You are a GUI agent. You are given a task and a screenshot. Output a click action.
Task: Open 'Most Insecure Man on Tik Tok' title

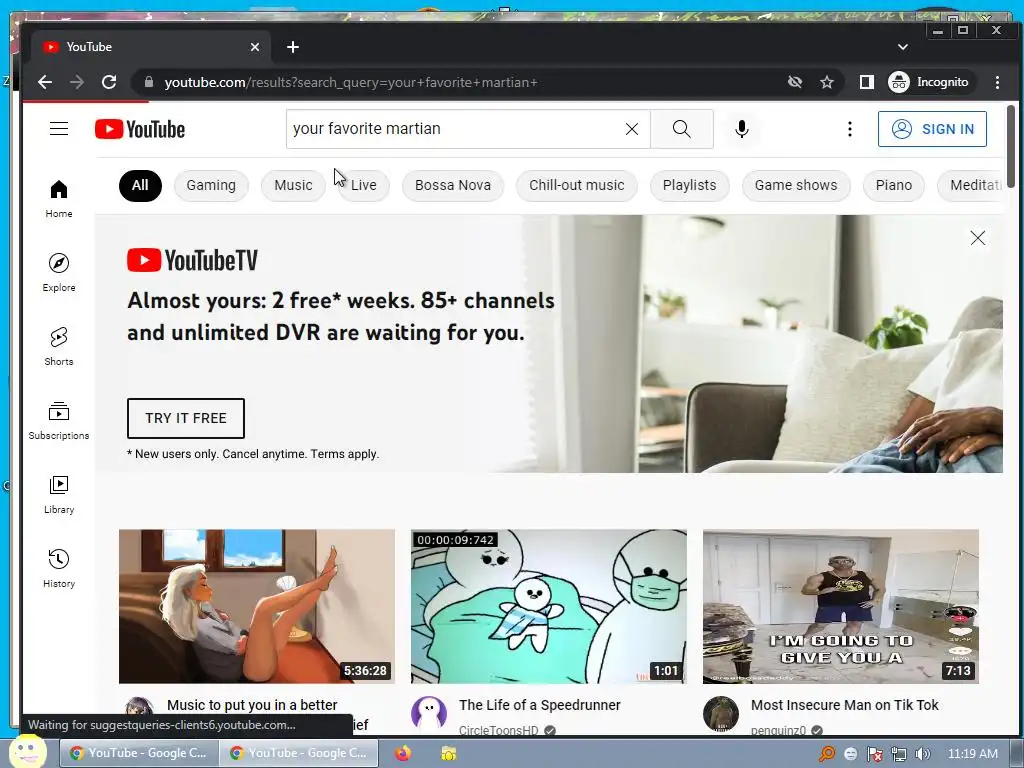(844, 705)
